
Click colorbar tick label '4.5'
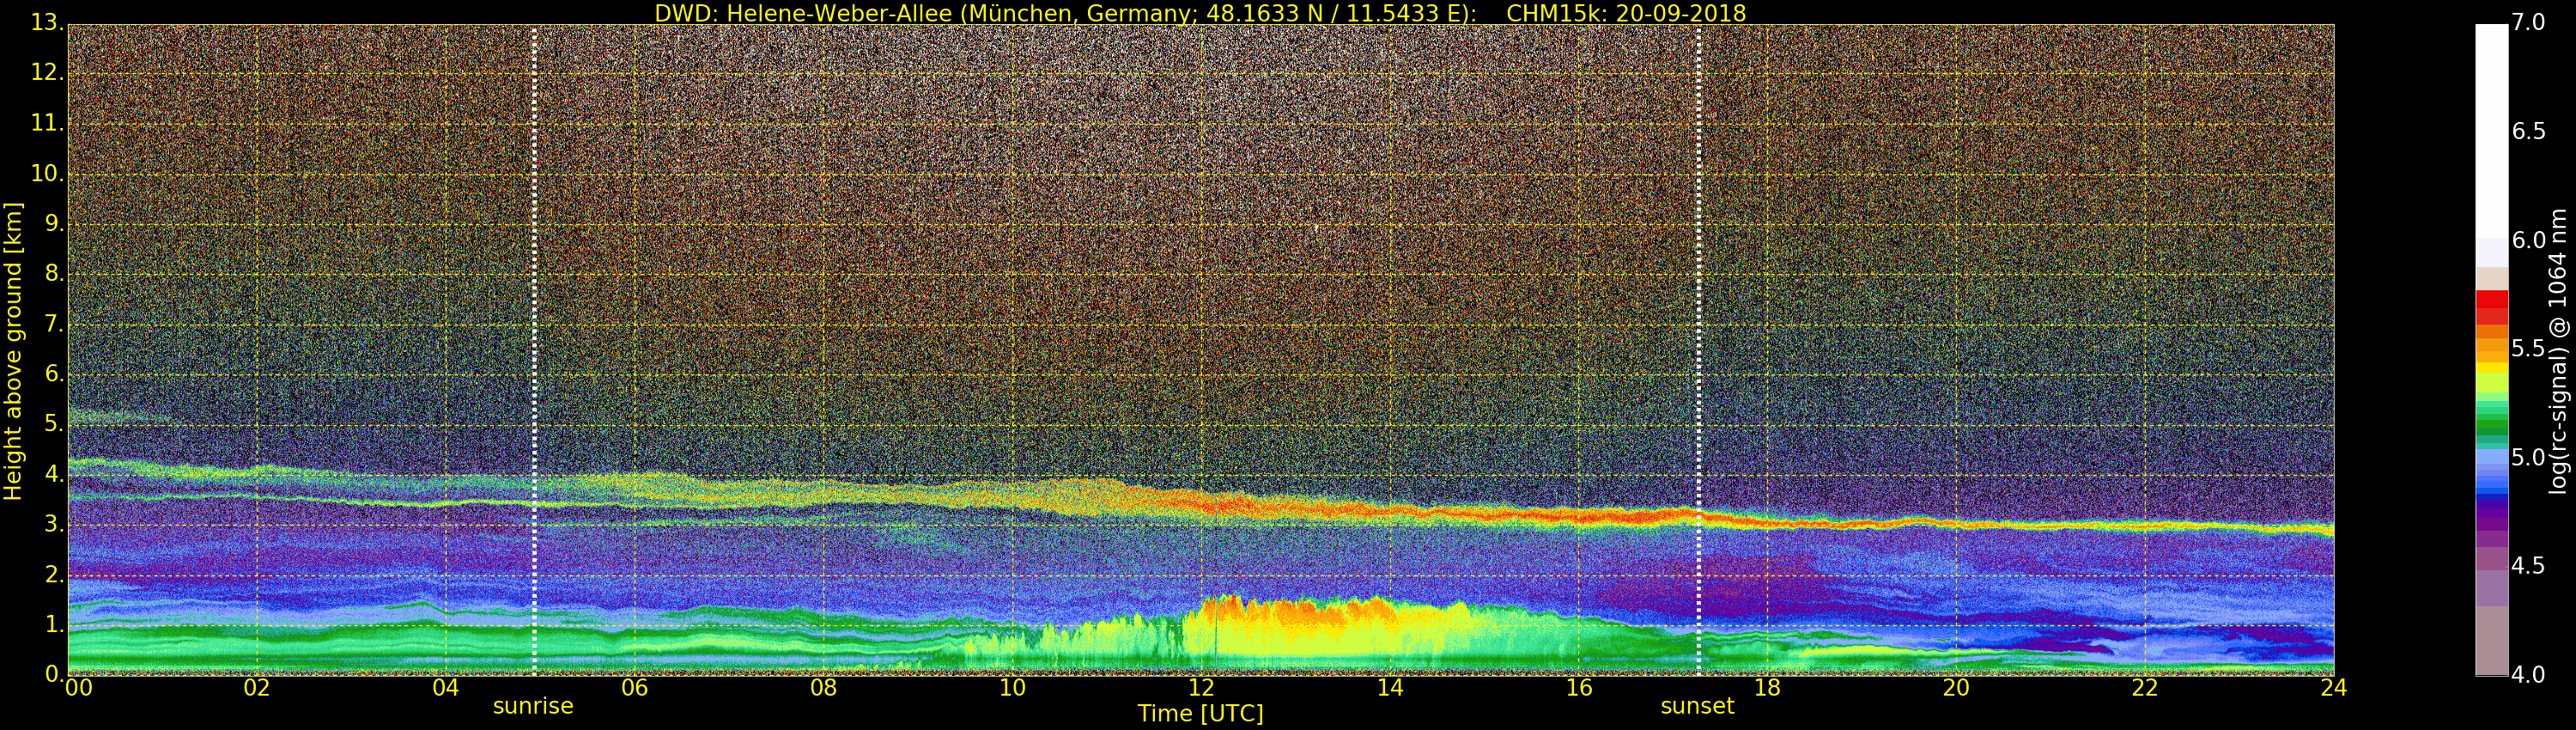2528,566
